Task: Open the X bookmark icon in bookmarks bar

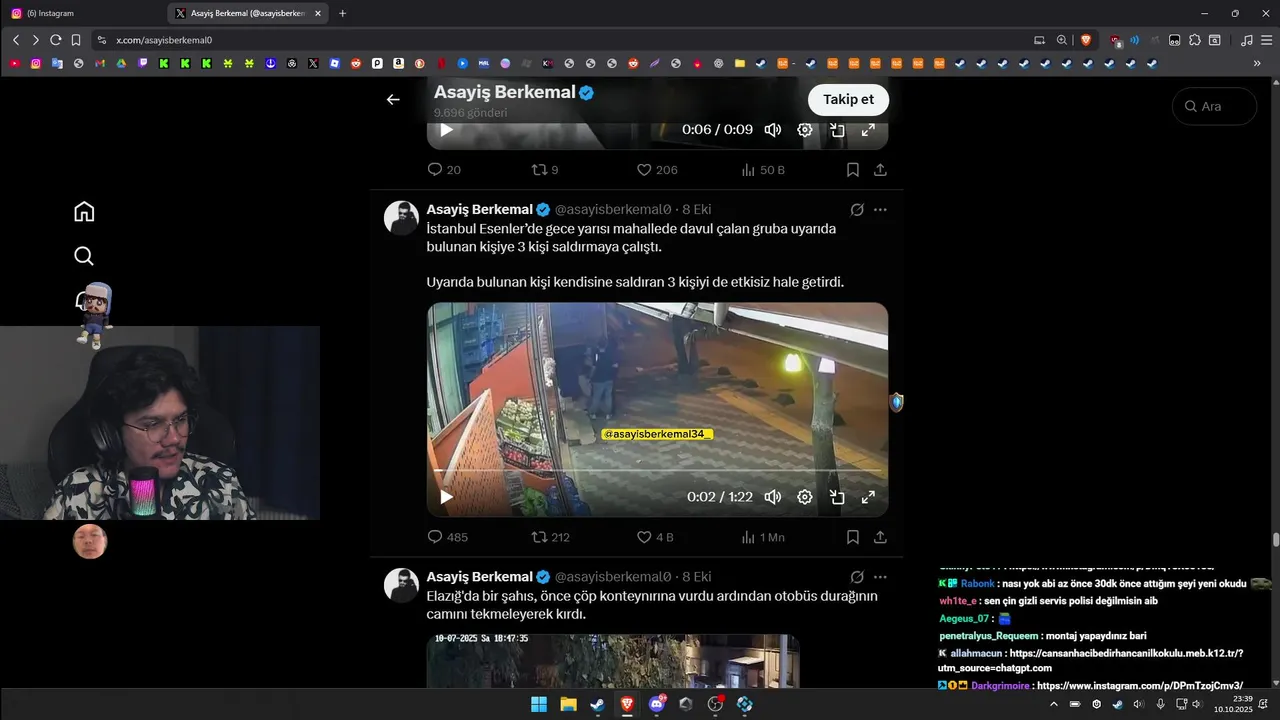Action: point(313,63)
